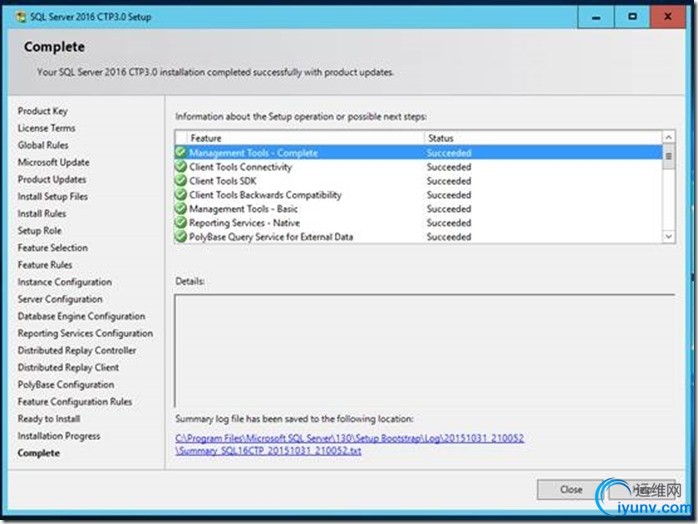Click Succeeded status of Client Tools SDK

[x=449, y=181]
